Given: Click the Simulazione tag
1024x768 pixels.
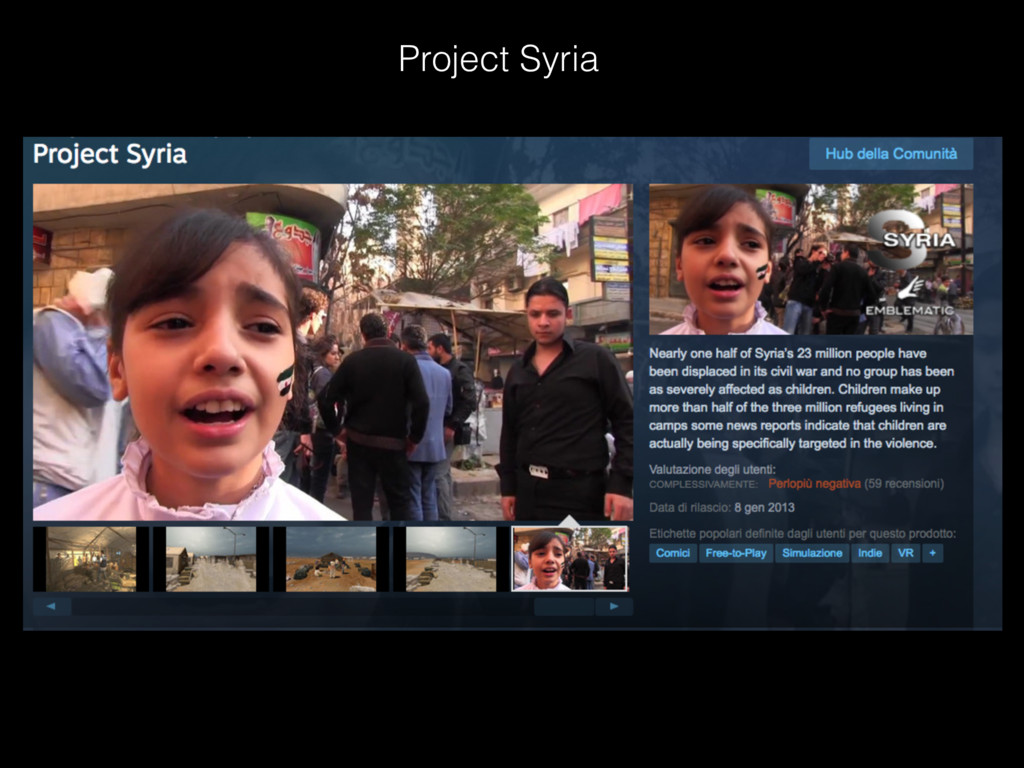Looking at the screenshot, I should [812, 553].
